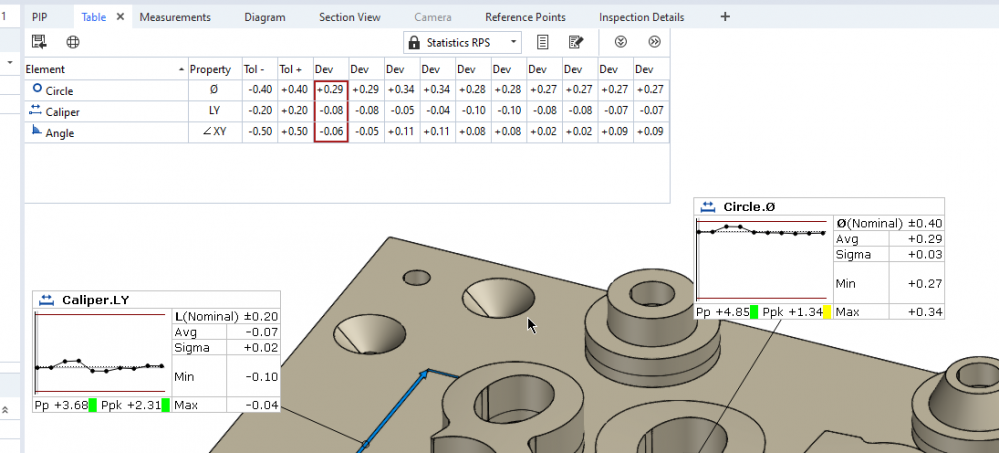Image resolution: width=999 pixels, height=453 pixels.
Task: Switch to the Inspection Details tab
Action: tap(641, 17)
